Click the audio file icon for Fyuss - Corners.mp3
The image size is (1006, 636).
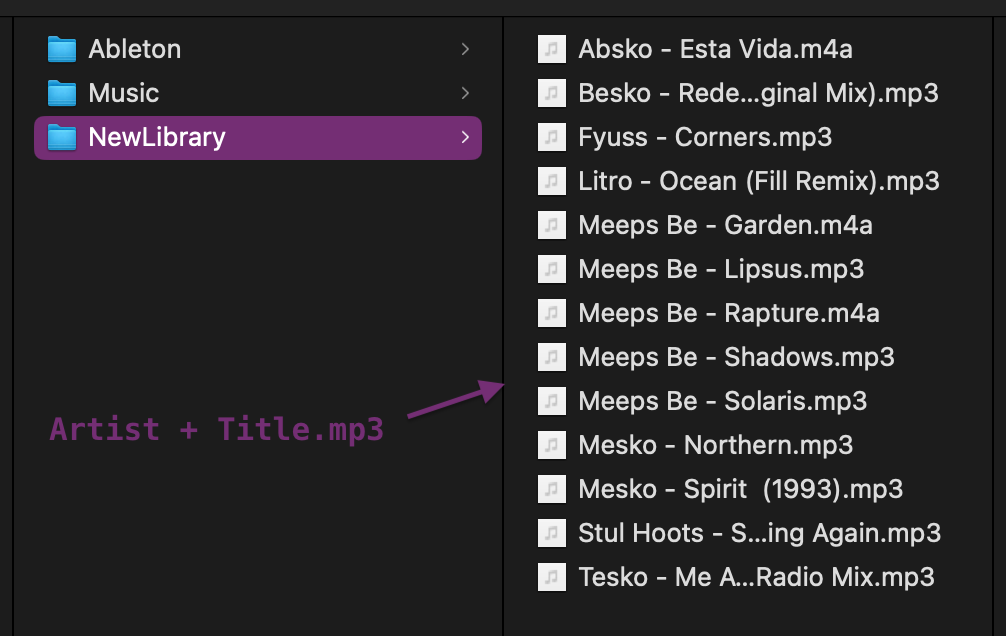pos(552,137)
